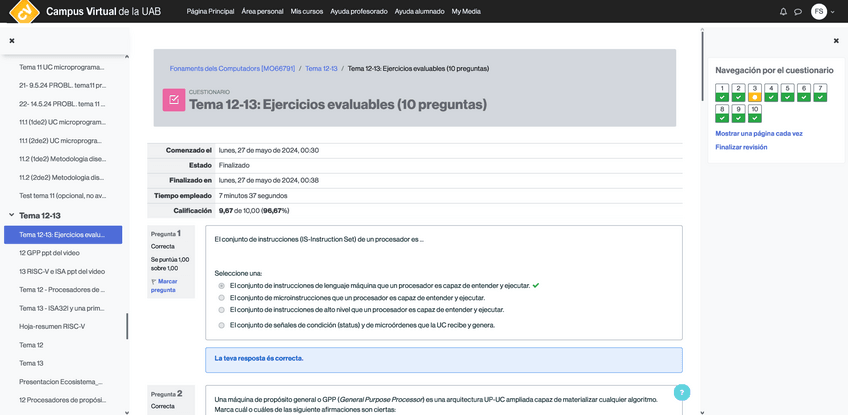The image size is (848, 415).
Task: Open Hoja-resumen RISC-V in course index
Action: click(52, 326)
